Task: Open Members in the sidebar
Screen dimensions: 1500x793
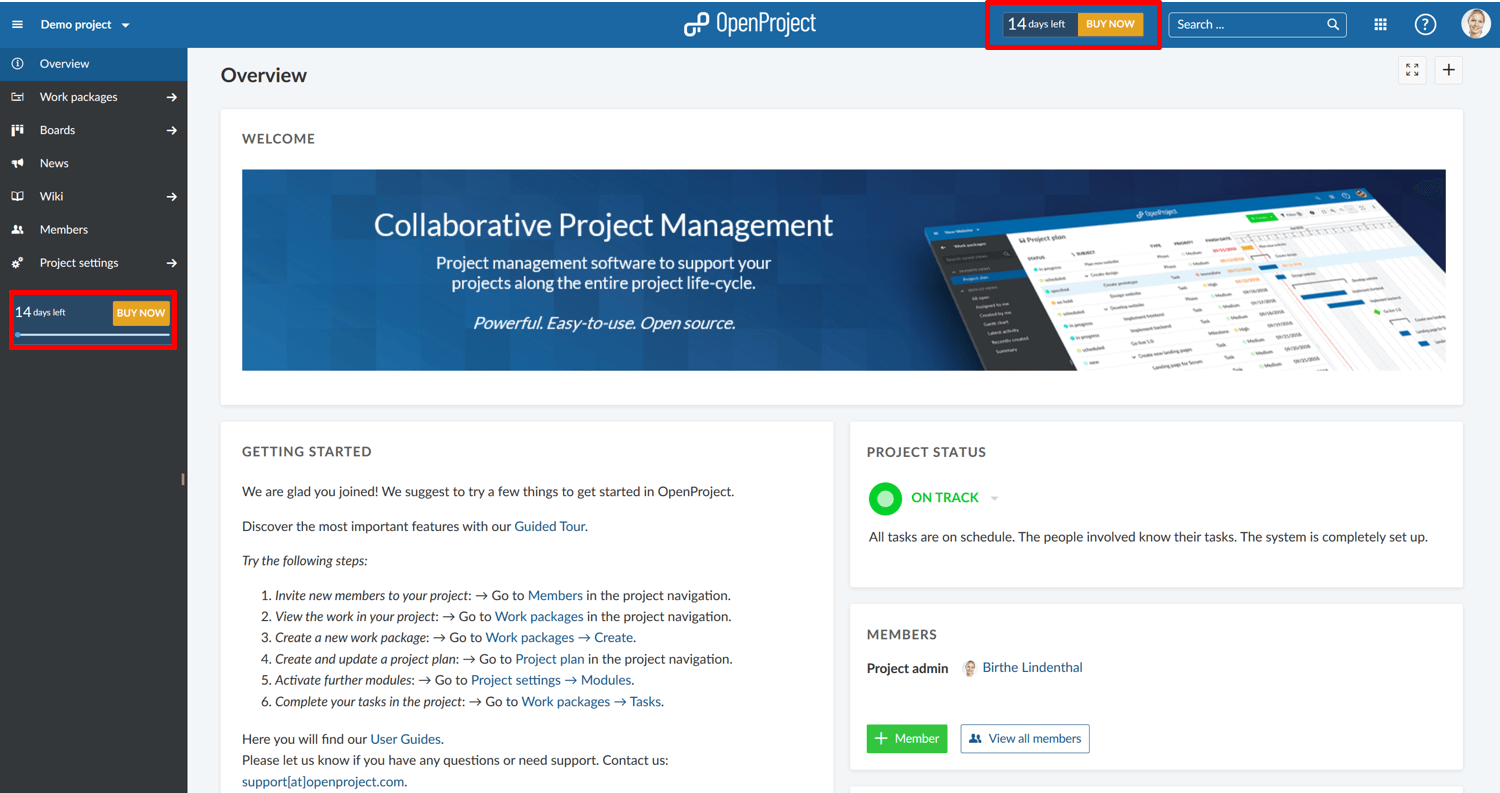Action: 63,229
